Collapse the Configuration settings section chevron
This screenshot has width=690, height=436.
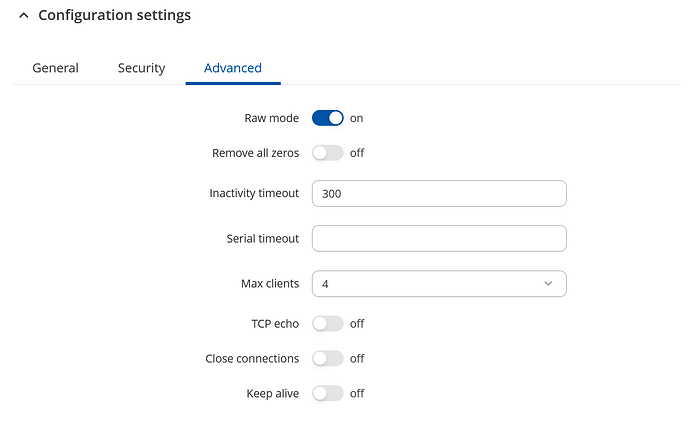(x=23, y=16)
